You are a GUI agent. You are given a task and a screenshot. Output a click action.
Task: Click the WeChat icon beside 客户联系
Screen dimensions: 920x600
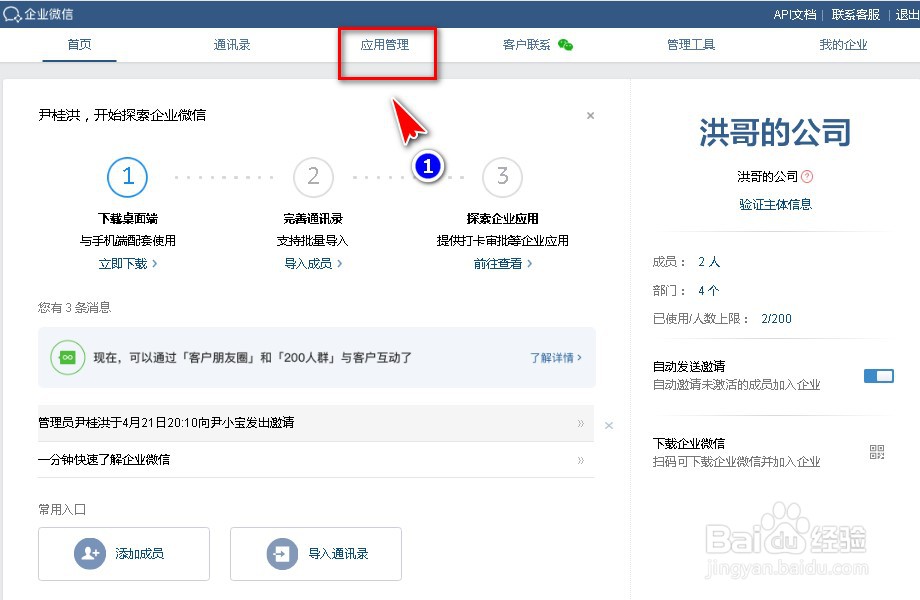(x=565, y=45)
